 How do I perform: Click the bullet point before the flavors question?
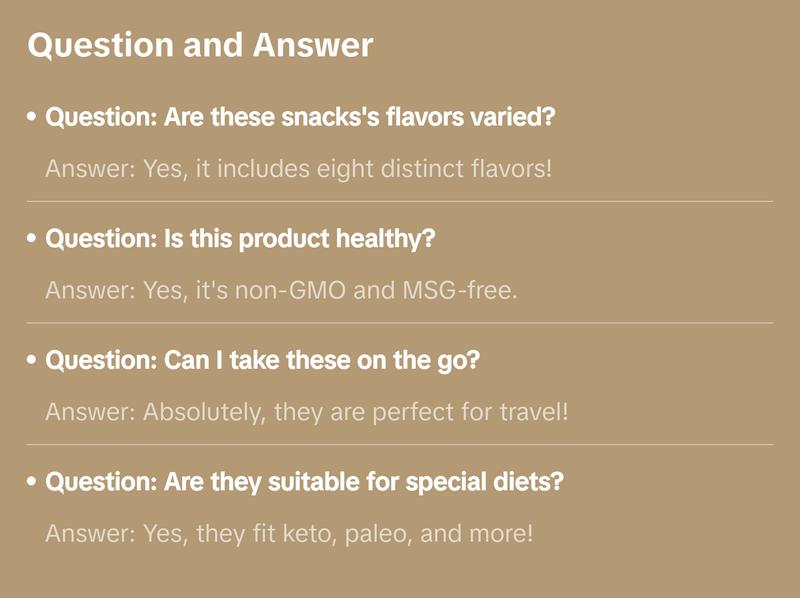[33, 118]
